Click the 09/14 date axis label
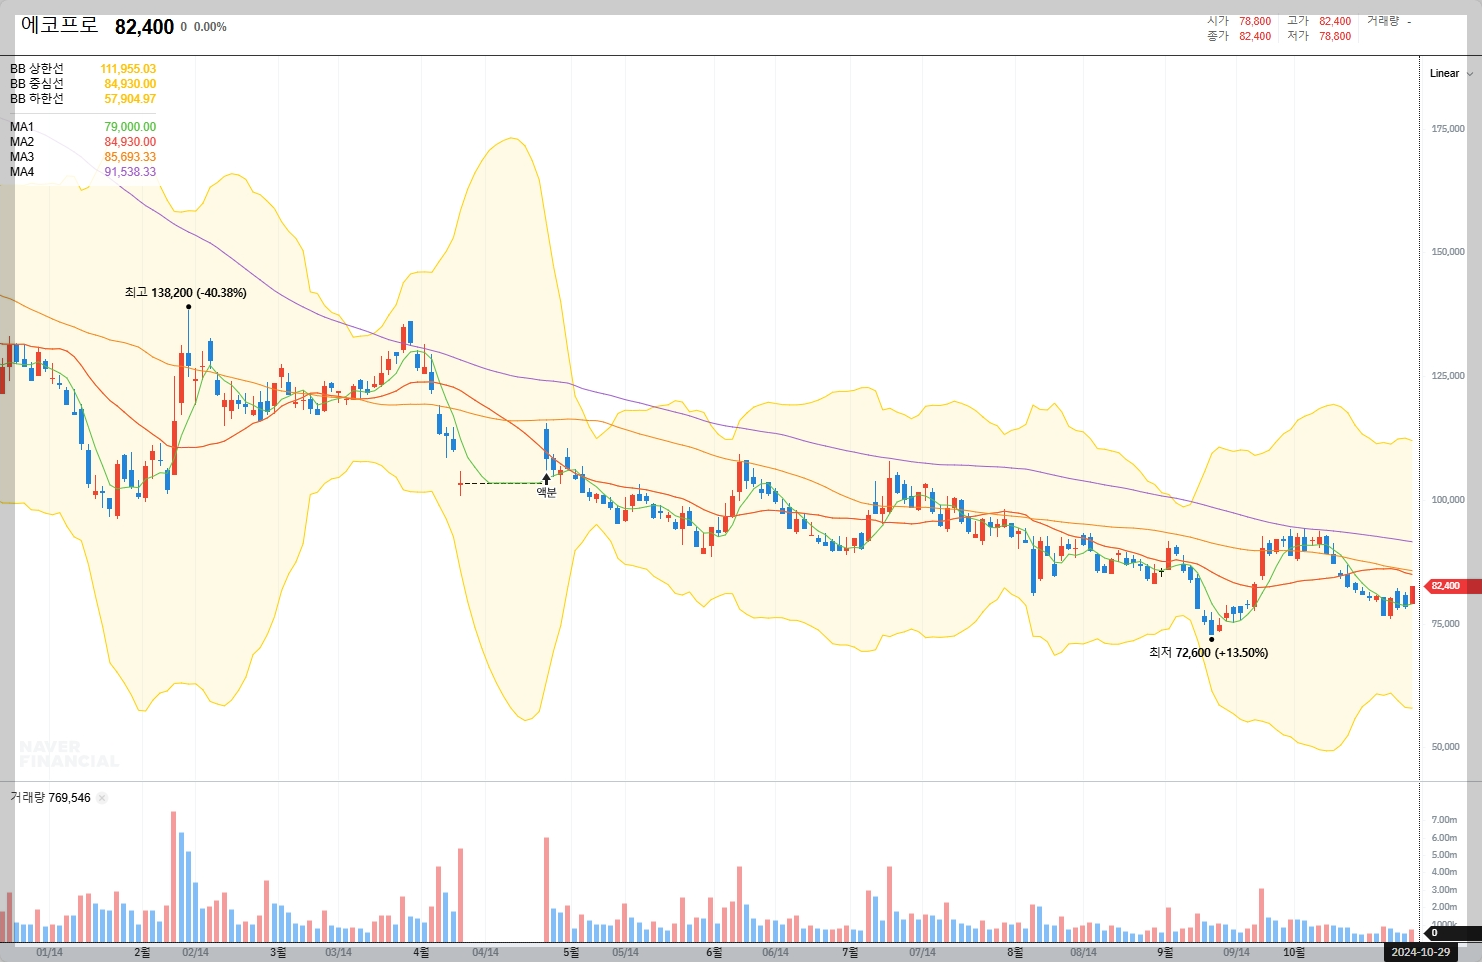 1236,952
